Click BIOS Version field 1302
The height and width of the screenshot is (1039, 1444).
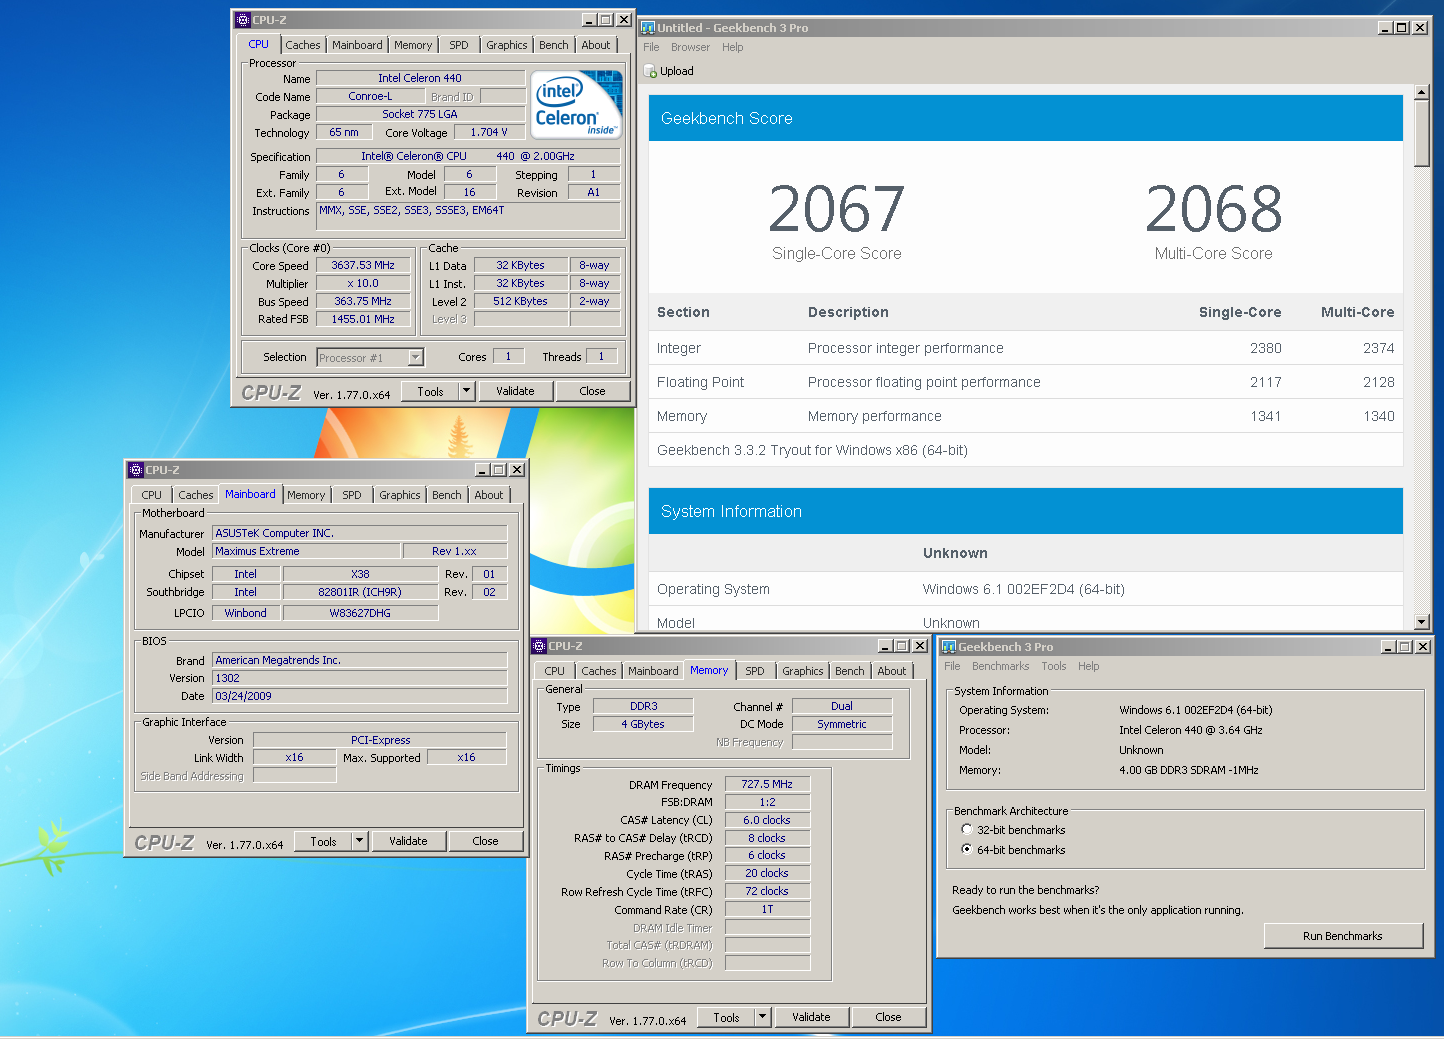(360, 678)
